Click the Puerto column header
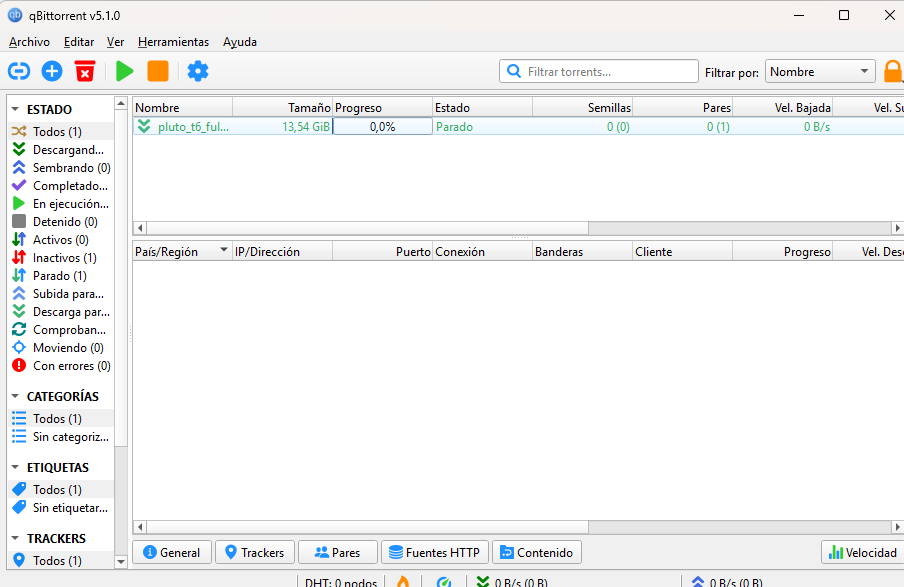The image size is (904, 587). [382, 252]
